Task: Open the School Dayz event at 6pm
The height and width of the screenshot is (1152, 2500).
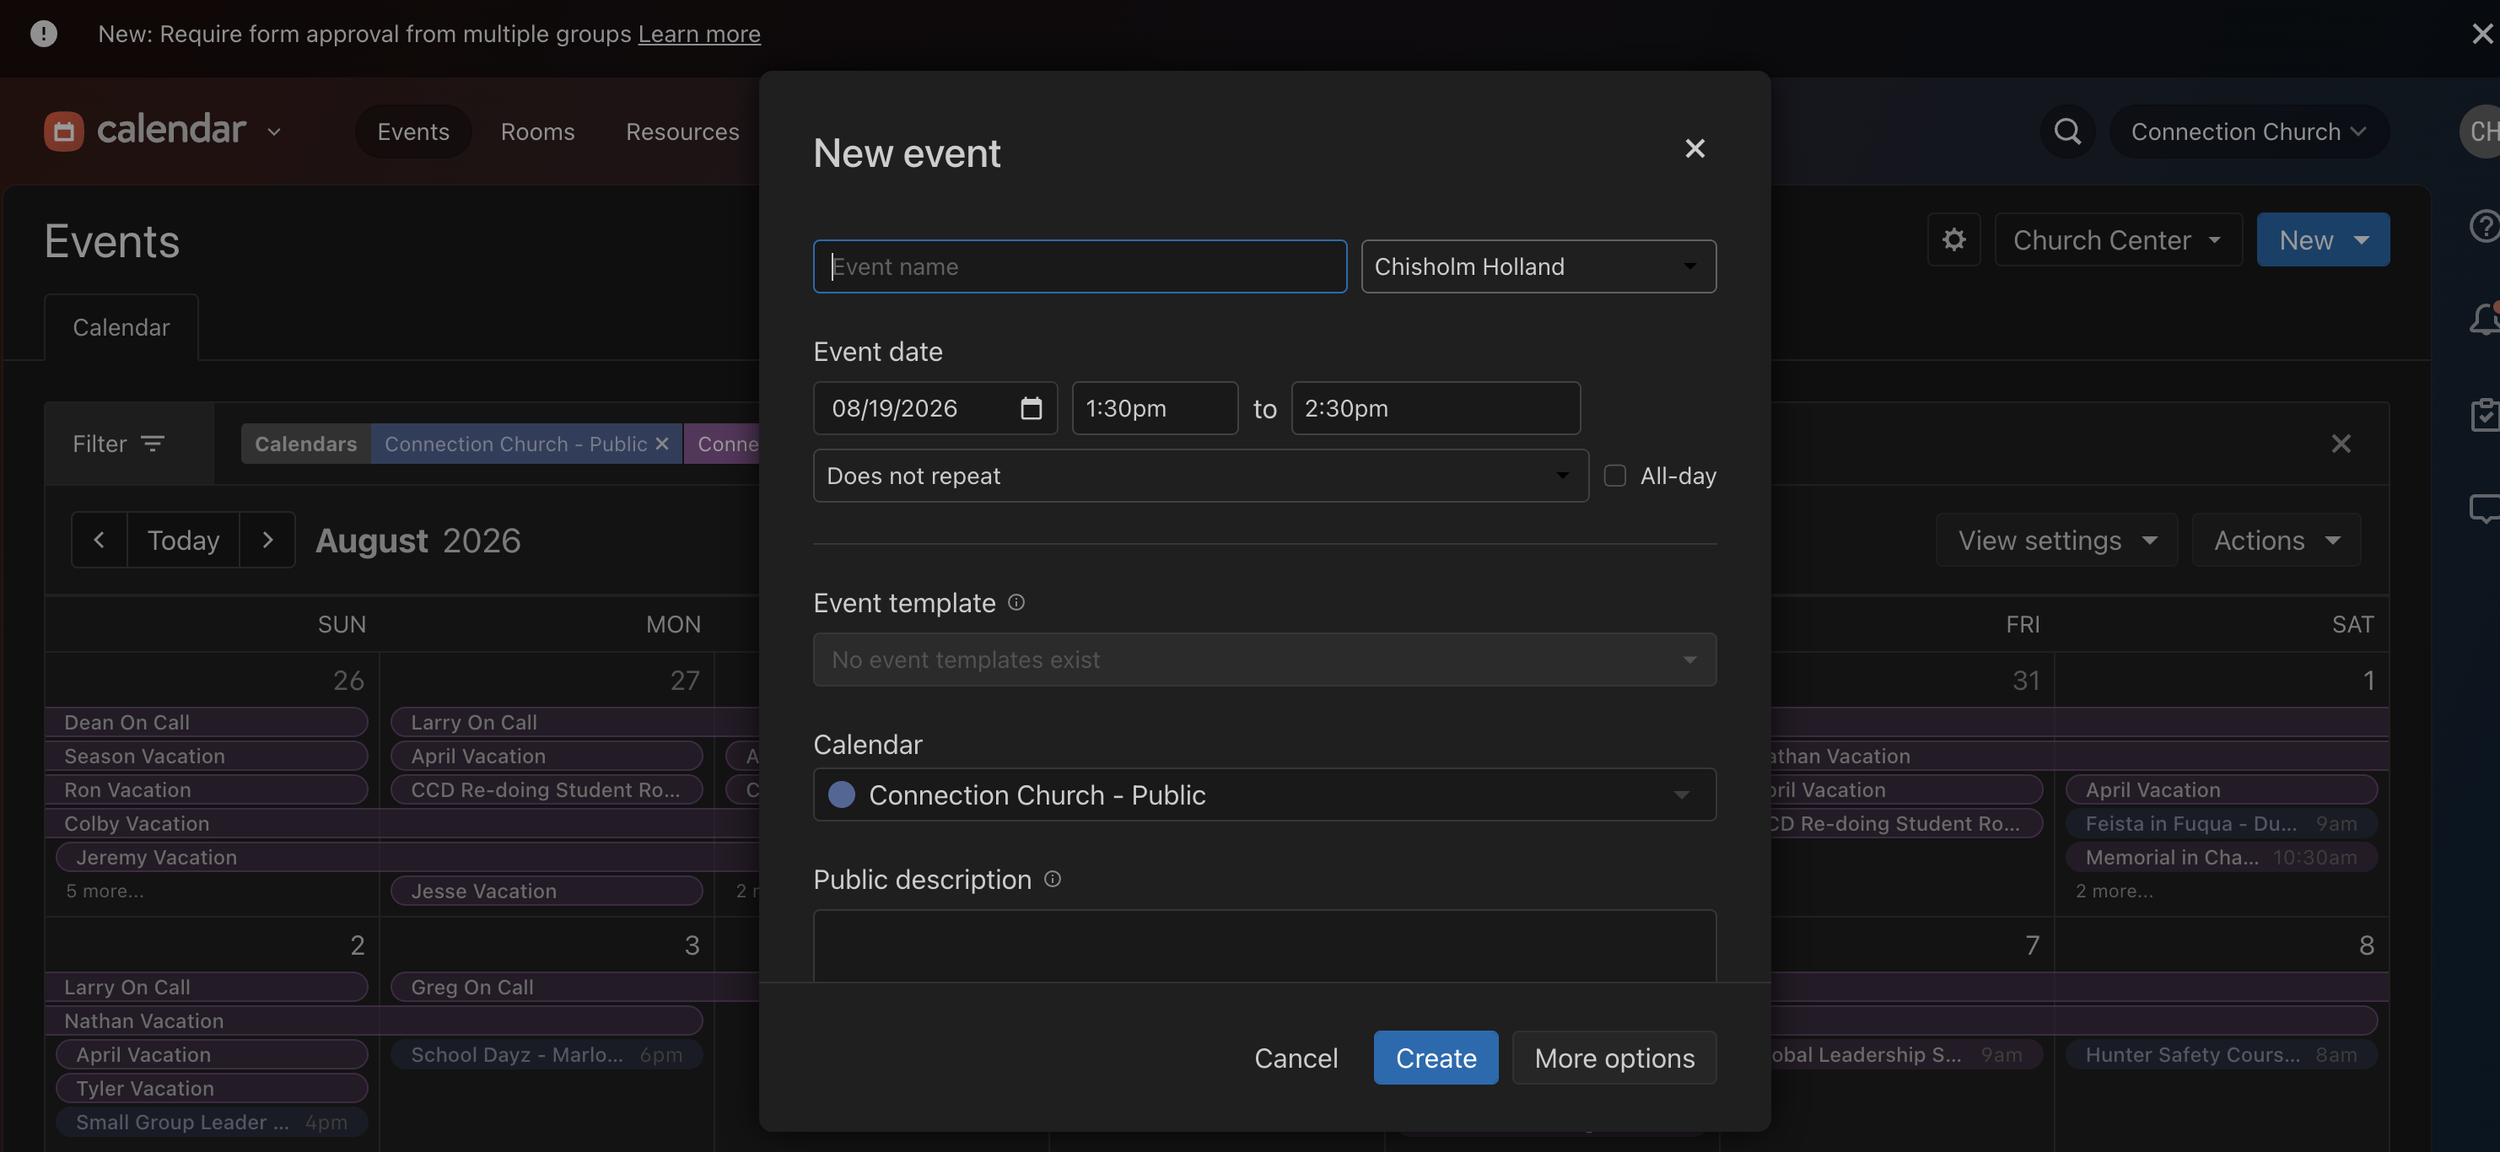Action: (547, 1055)
